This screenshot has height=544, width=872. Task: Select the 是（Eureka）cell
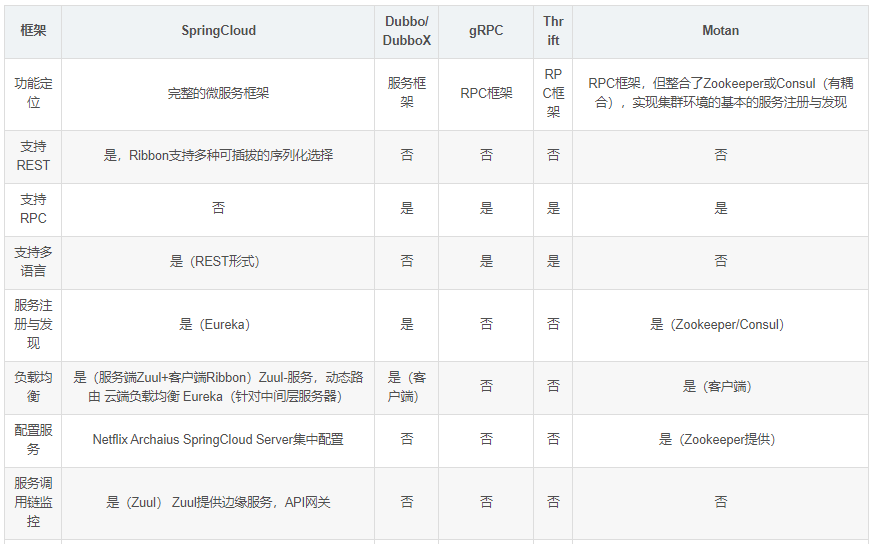click(218, 324)
